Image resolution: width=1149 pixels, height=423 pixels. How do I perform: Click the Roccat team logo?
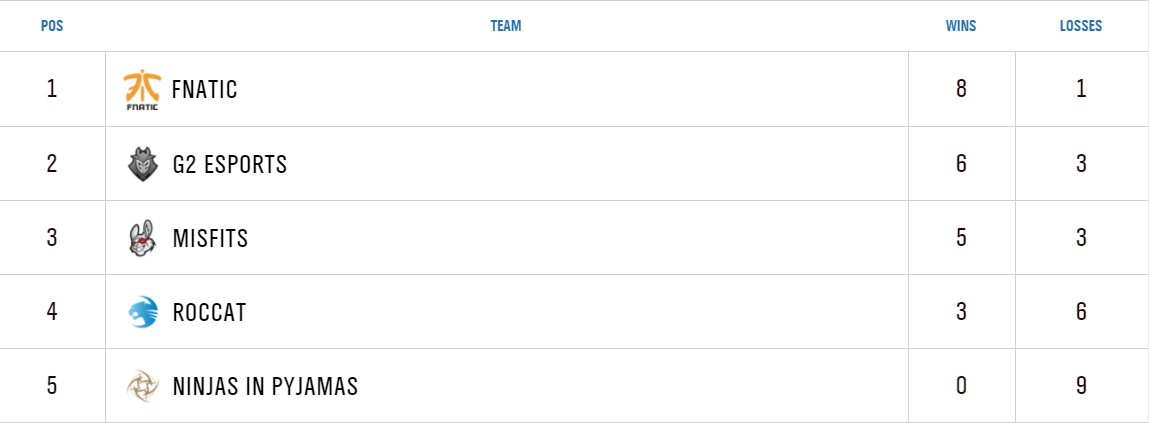click(x=142, y=312)
